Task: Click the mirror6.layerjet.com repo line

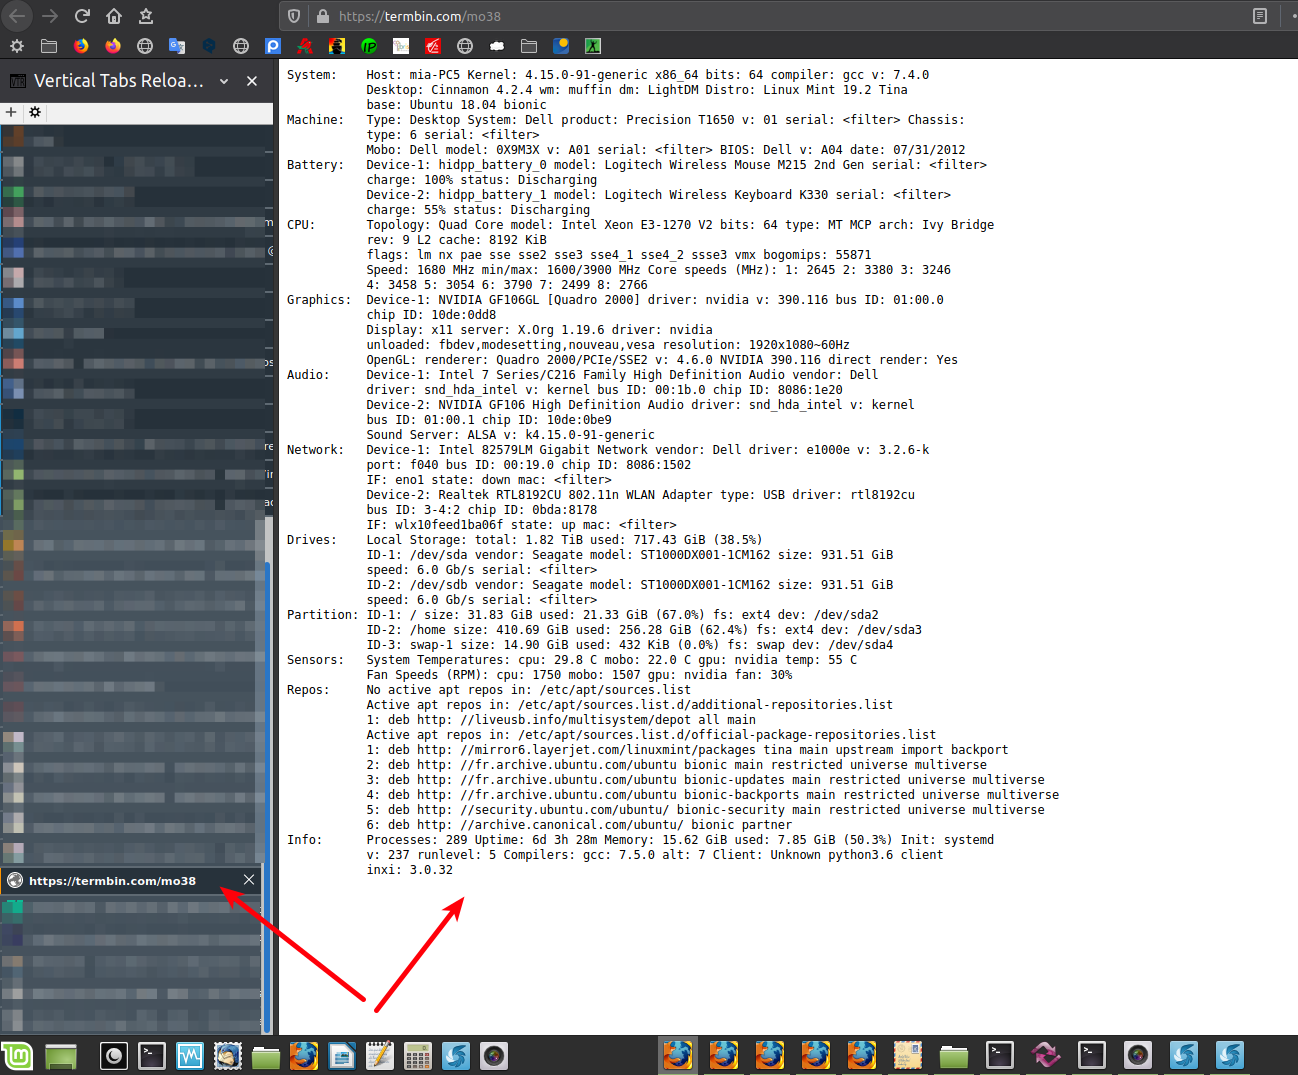Action: [687, 750]
